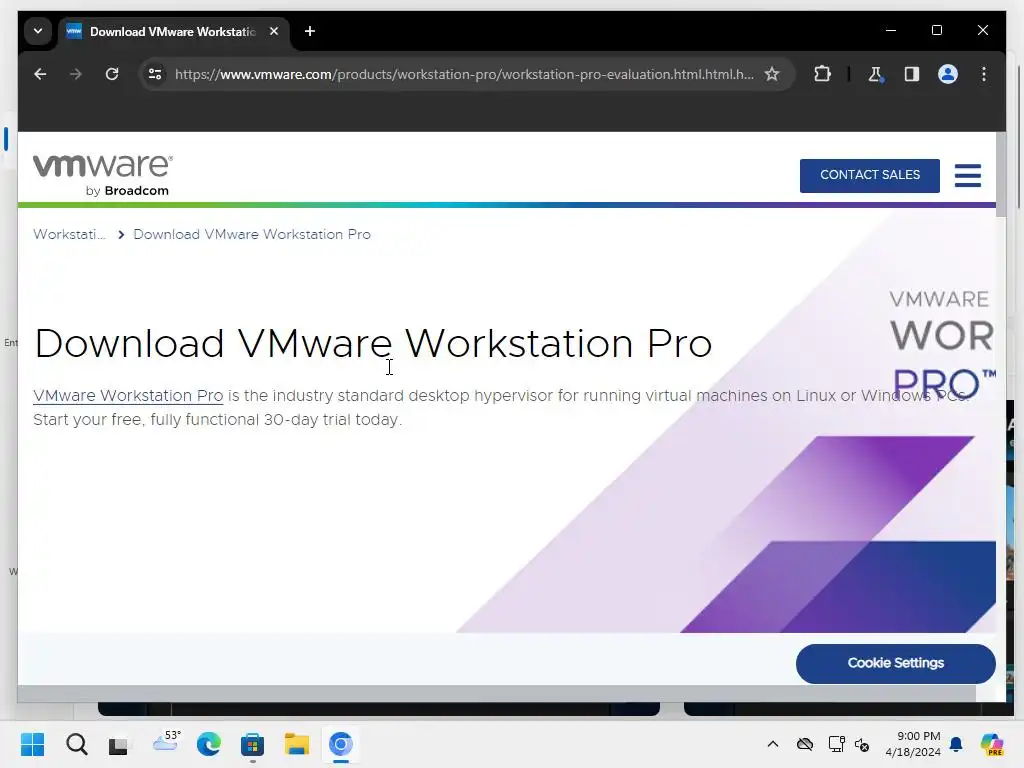The image size is (1024, 768).
Task: Bookmark this page with the star
Action: coord(772,74)
